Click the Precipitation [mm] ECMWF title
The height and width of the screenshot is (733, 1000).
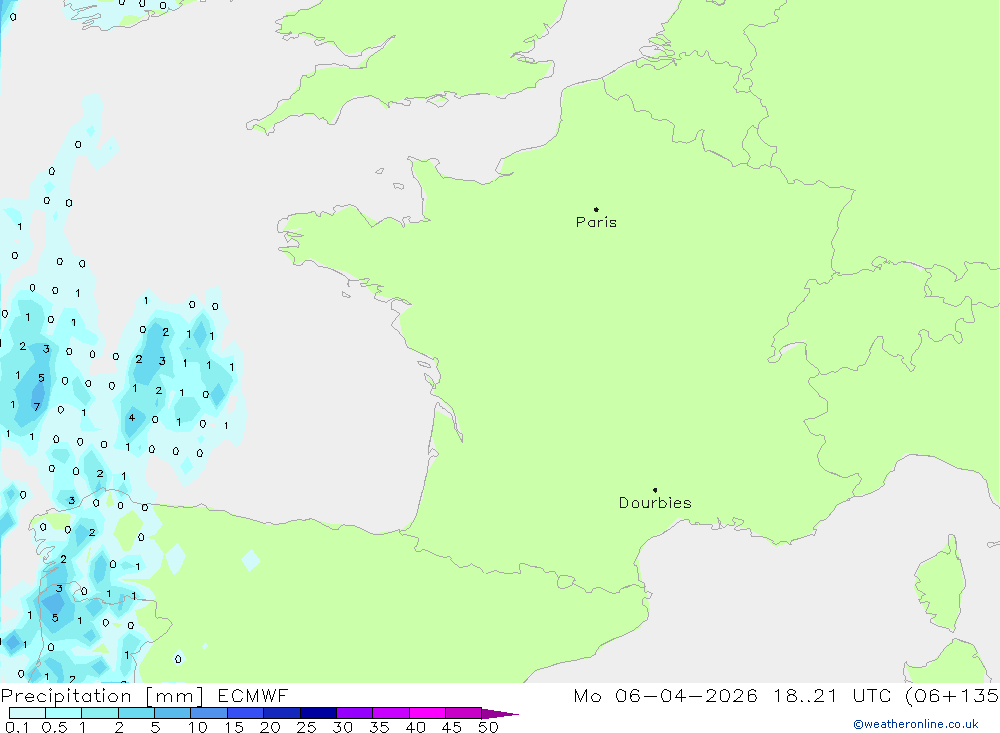pos(144,696)
